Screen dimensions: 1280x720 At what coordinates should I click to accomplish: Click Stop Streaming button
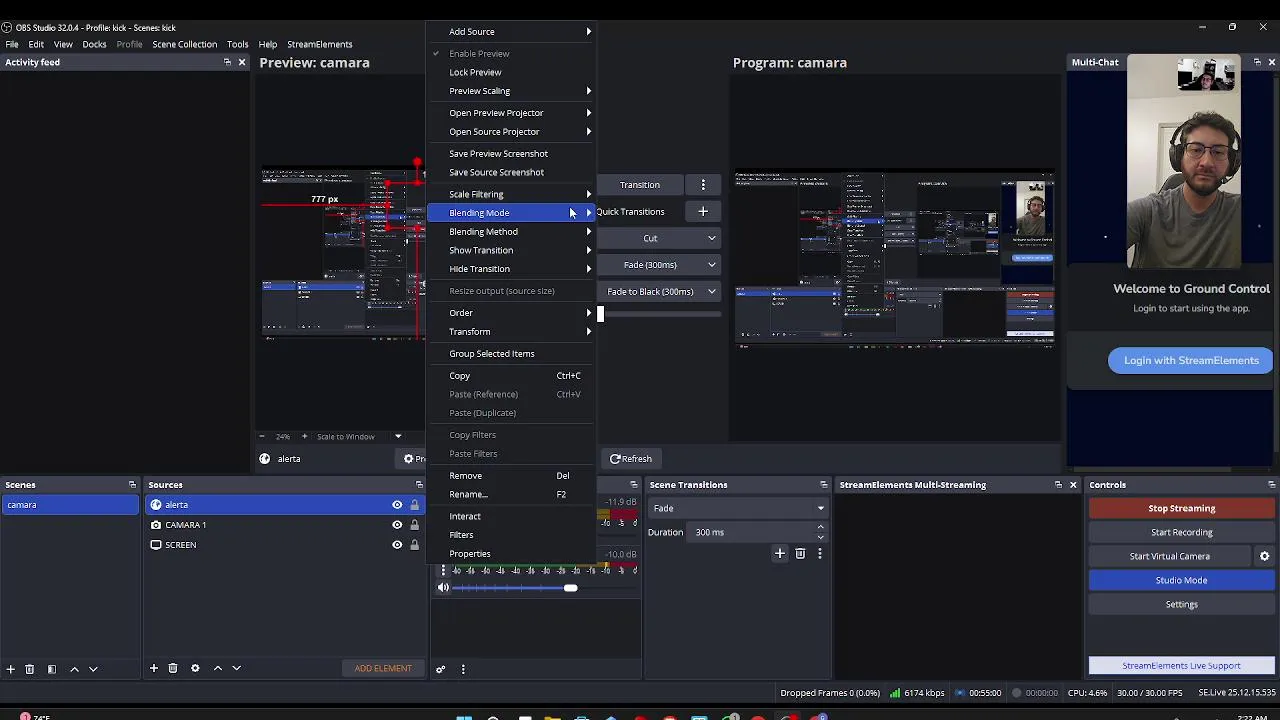click(x=1181, y=508)
